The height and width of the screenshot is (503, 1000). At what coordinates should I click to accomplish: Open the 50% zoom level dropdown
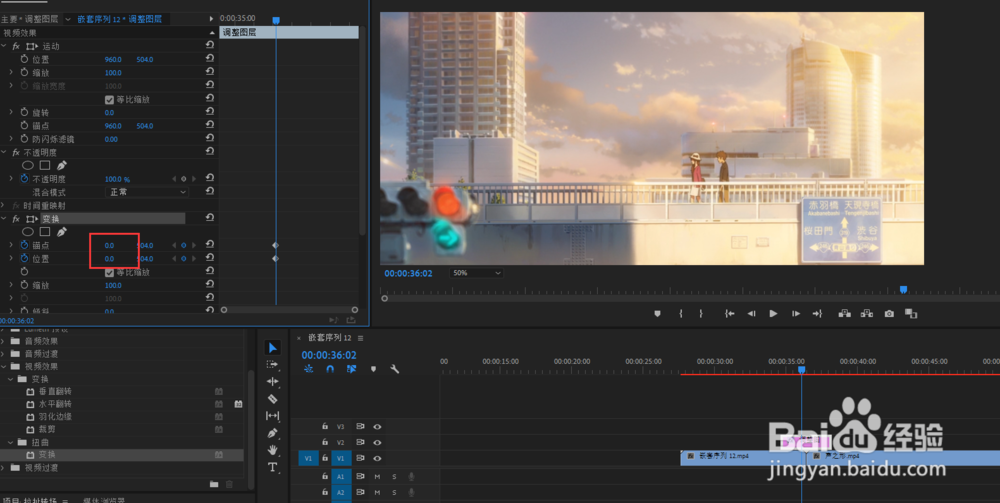tap(476, 273)
